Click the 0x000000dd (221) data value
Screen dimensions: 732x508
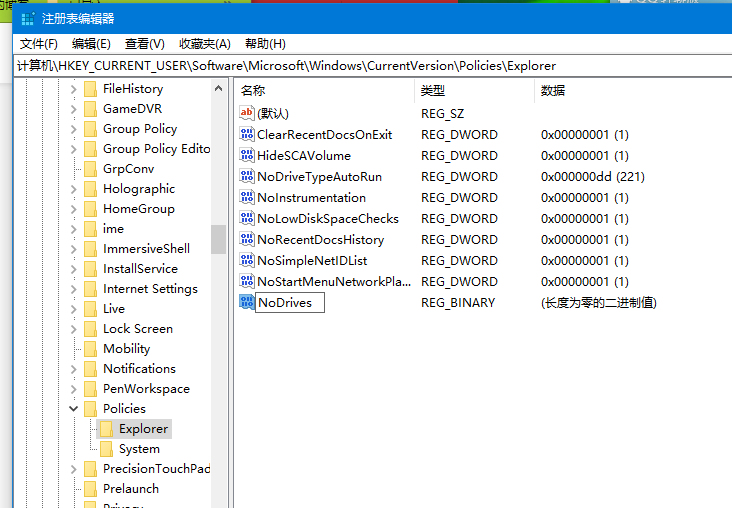click(592, 176)
